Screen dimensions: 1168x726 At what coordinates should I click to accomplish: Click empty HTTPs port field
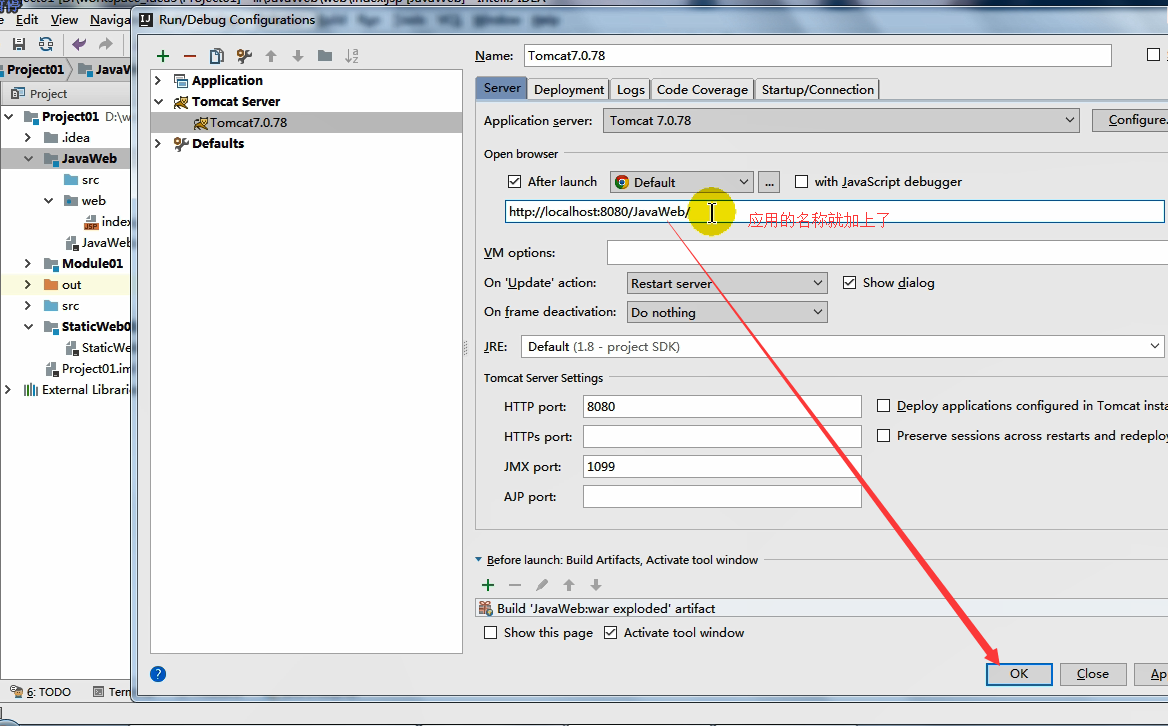pyautogui.click(x=722, y=436)
